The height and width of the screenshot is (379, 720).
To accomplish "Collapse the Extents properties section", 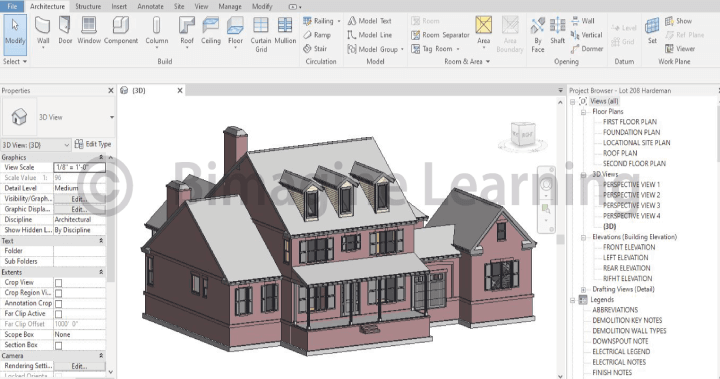I will [101, 272].
